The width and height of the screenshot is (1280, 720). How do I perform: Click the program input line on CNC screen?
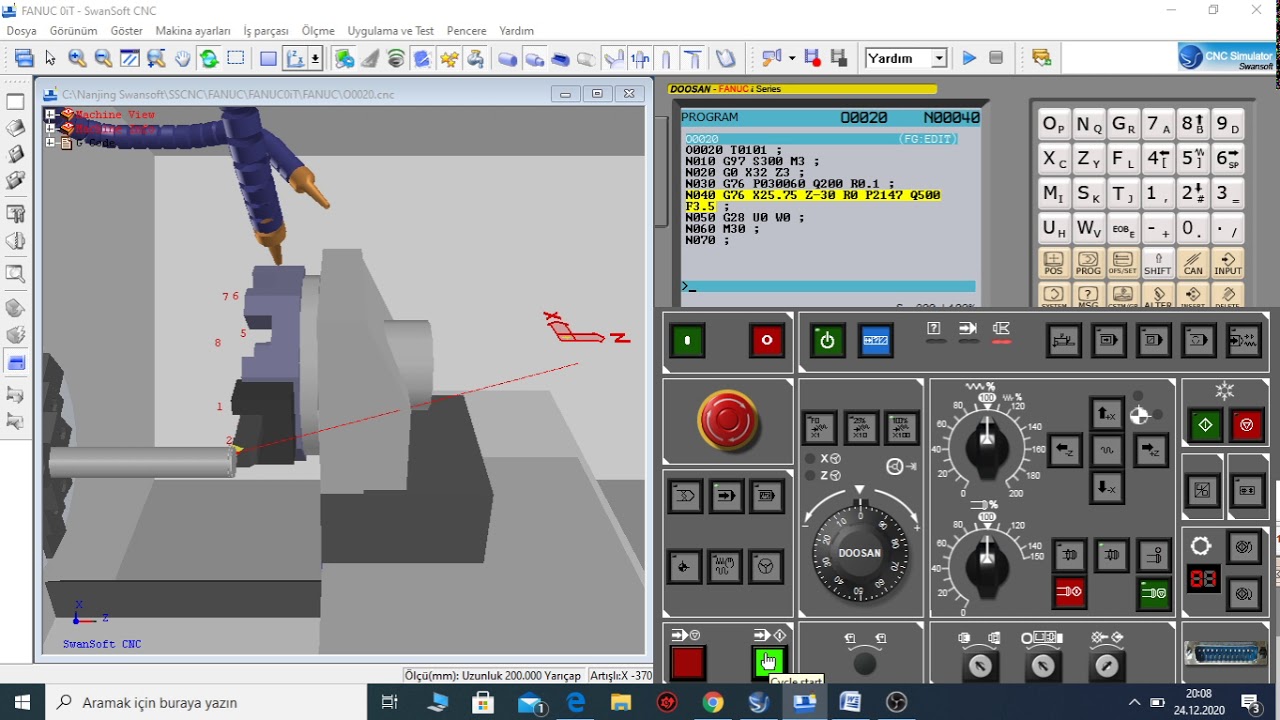(828, 287)
